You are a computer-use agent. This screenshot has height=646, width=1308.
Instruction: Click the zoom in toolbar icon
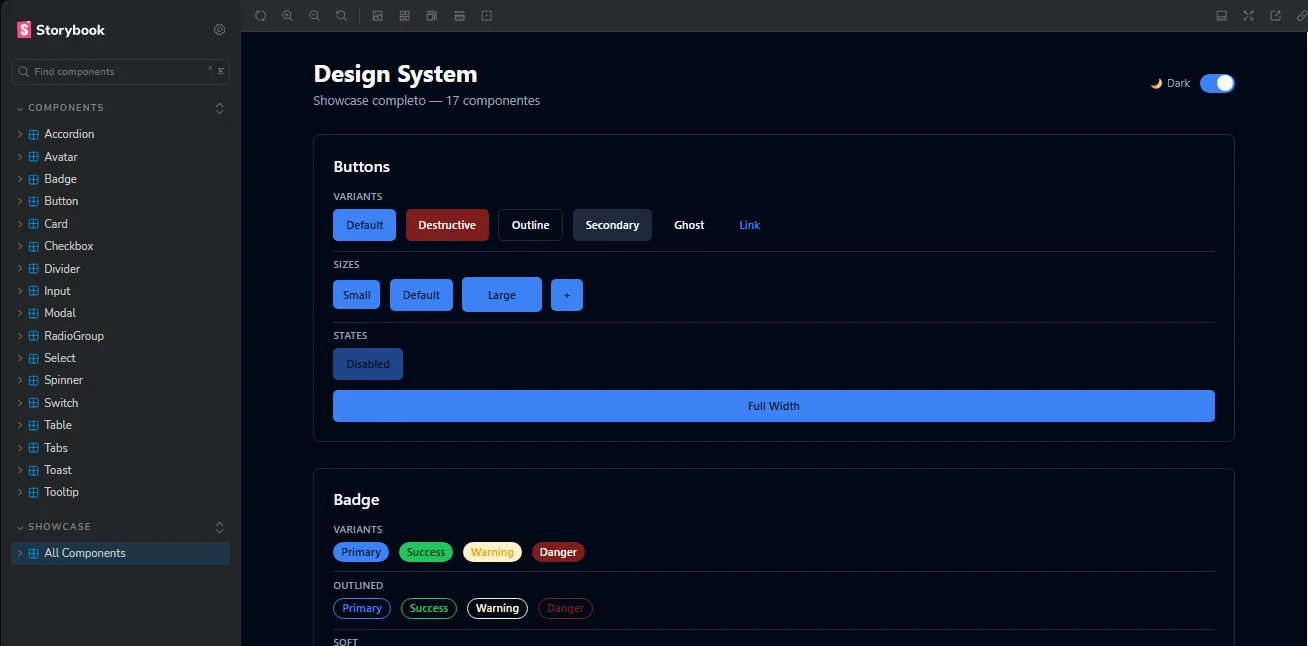pyautogui.click(x=288, y=16)
